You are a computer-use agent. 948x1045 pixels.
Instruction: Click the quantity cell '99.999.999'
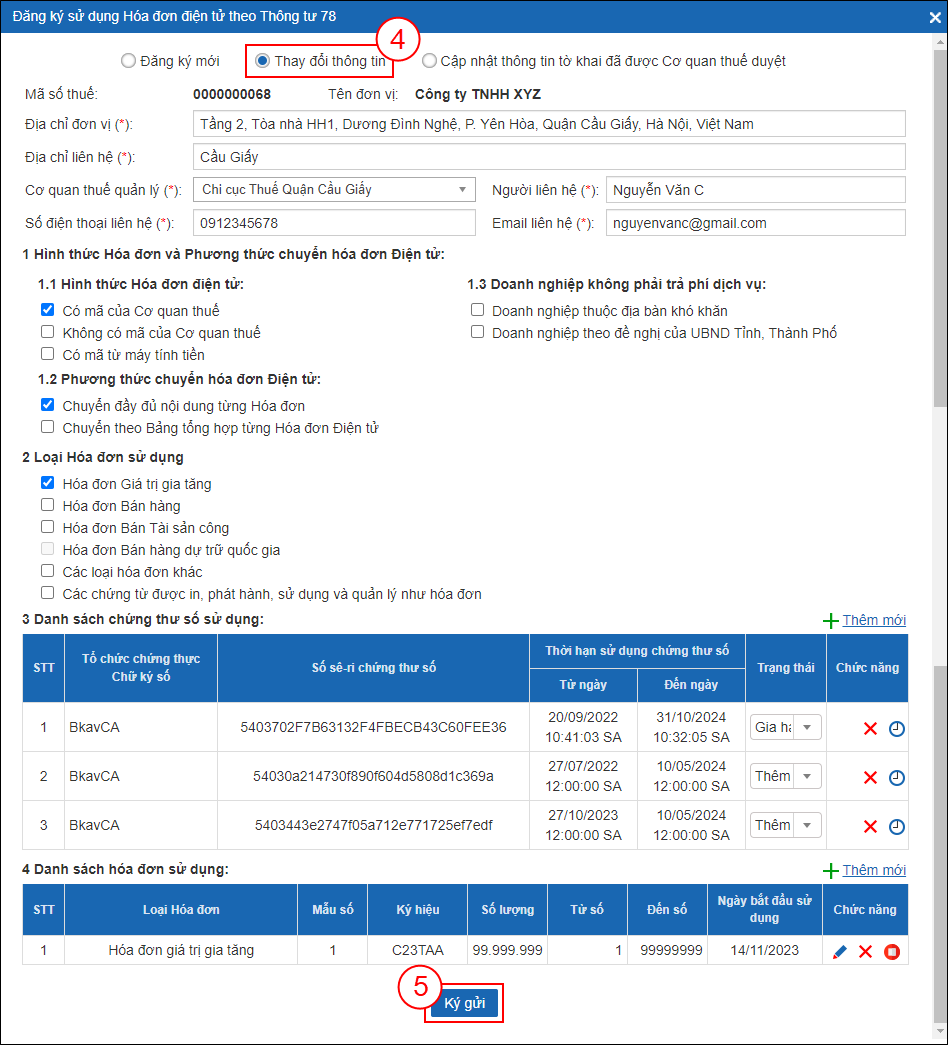tap(507, 950)
